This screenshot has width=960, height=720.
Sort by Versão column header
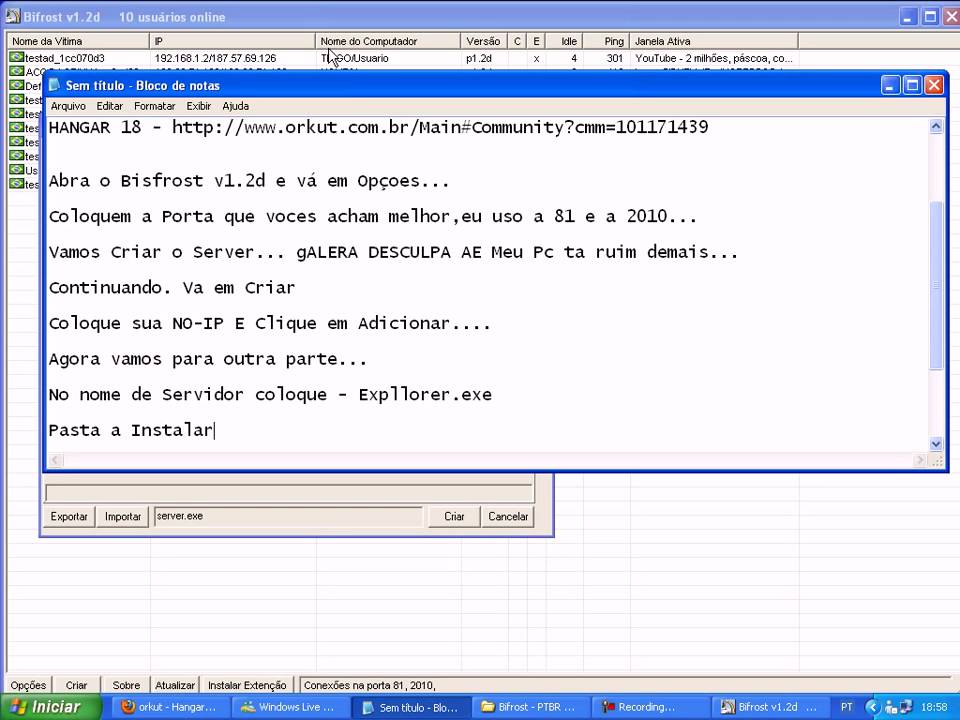(484, 41)
